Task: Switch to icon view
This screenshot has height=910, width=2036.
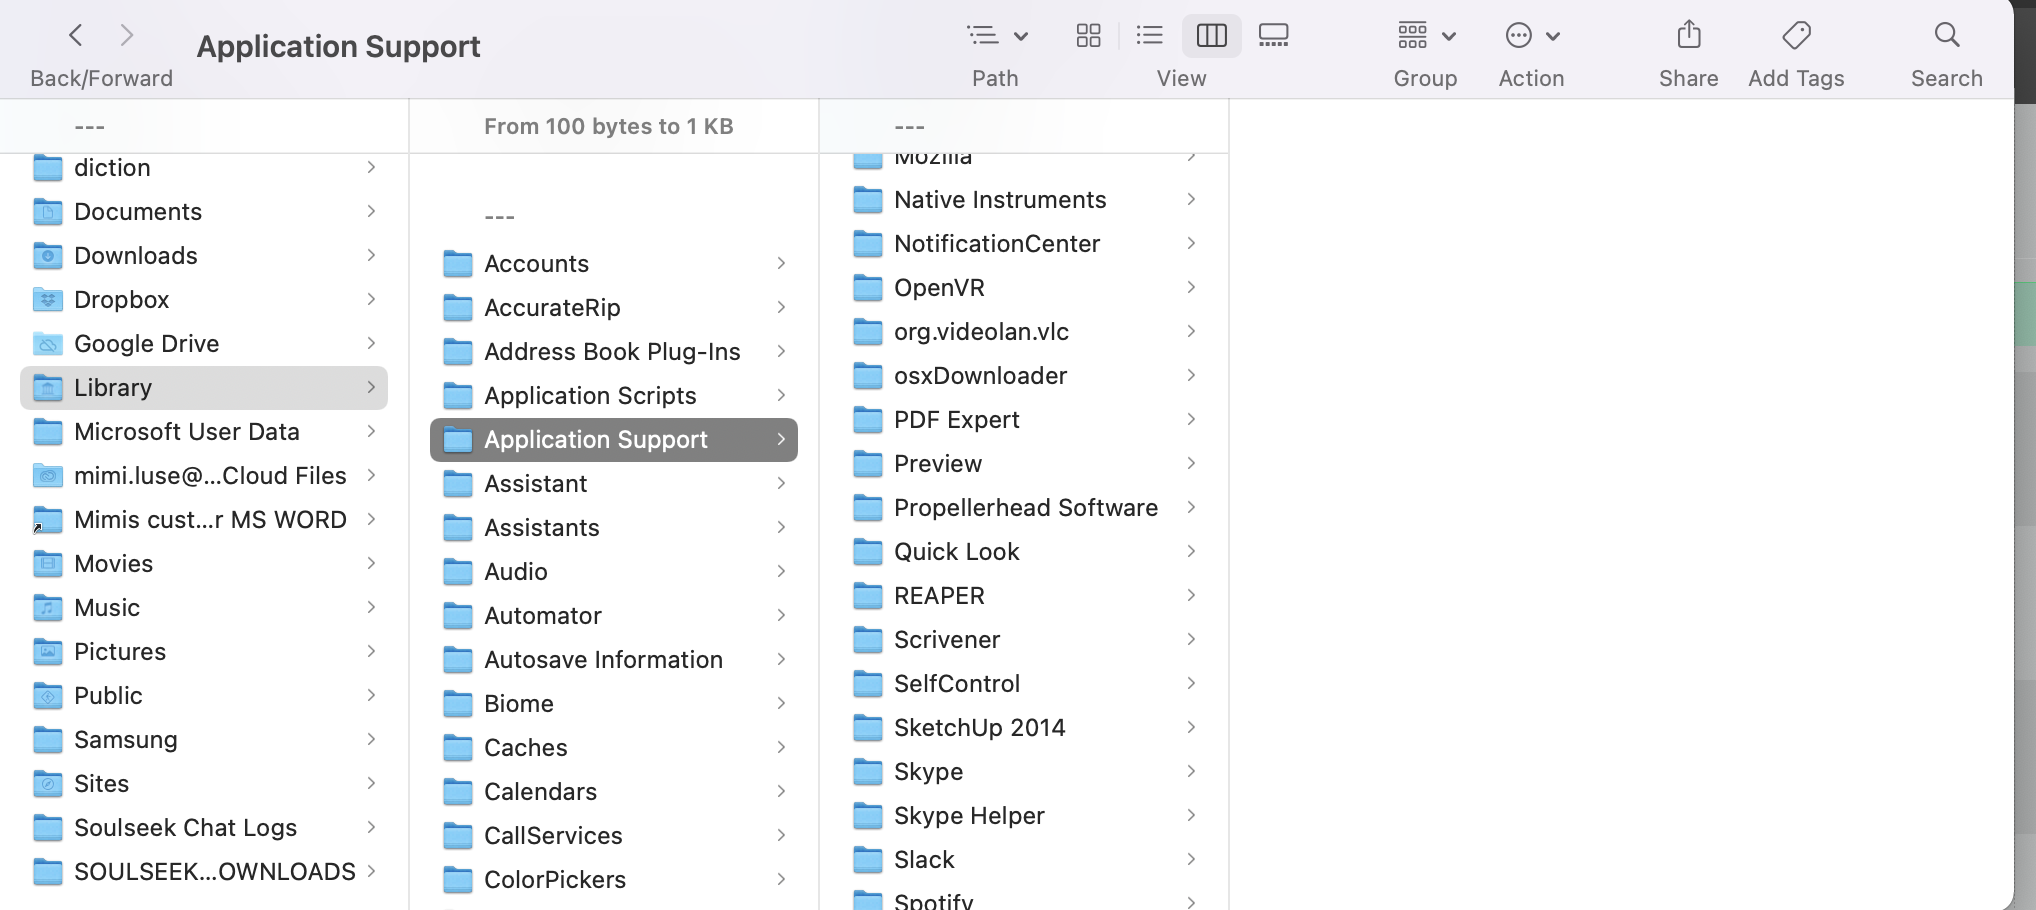Action: coord(1088,36)
